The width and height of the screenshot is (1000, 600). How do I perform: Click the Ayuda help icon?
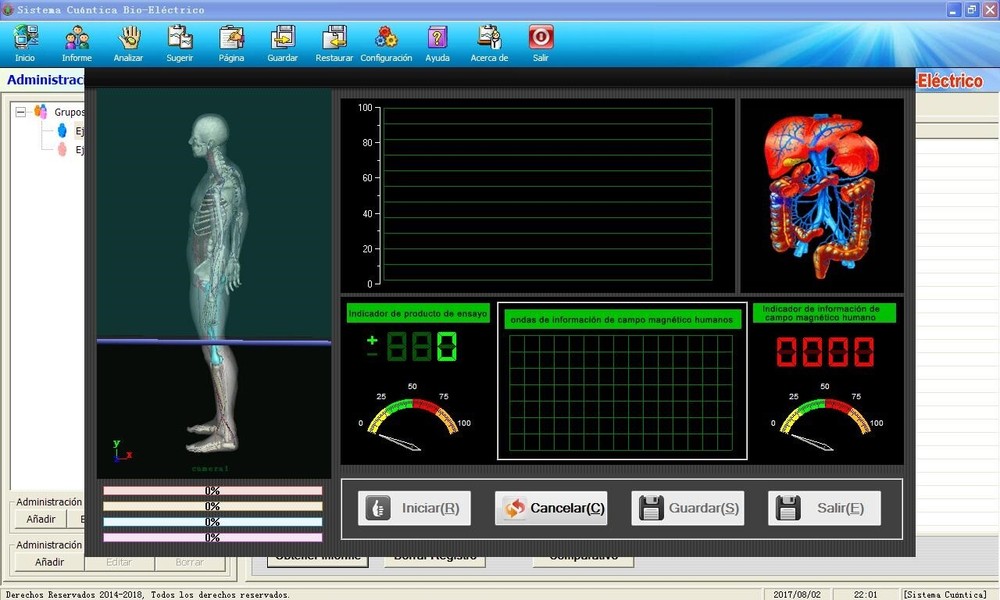438,38
